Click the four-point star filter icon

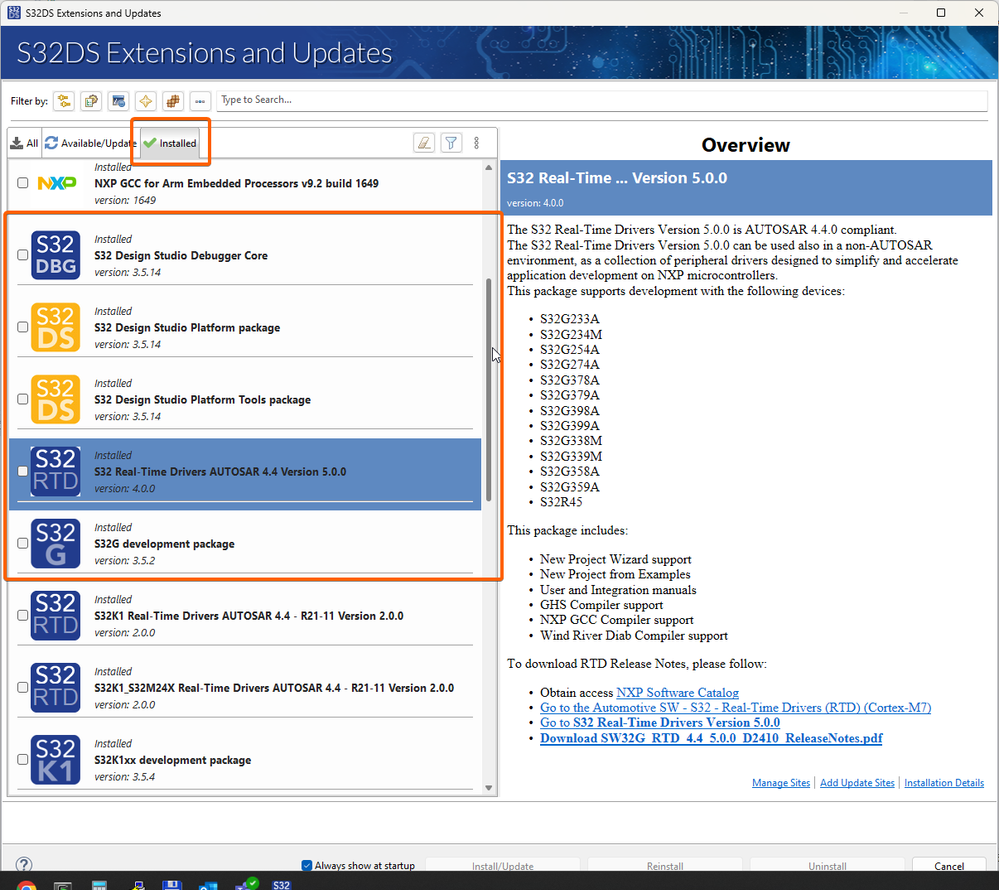tap(146, 101)
